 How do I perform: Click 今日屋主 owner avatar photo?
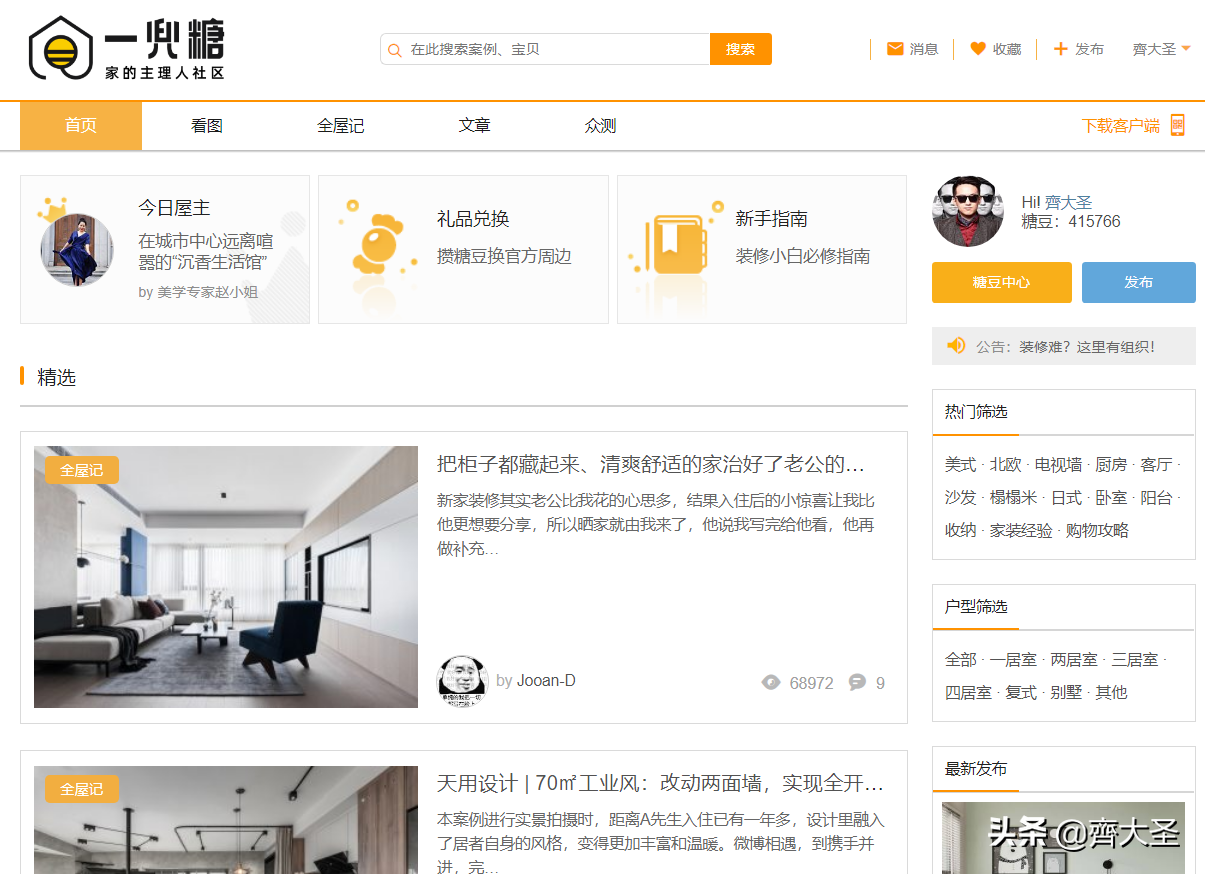pyautogui.click(x=77, y=248)
